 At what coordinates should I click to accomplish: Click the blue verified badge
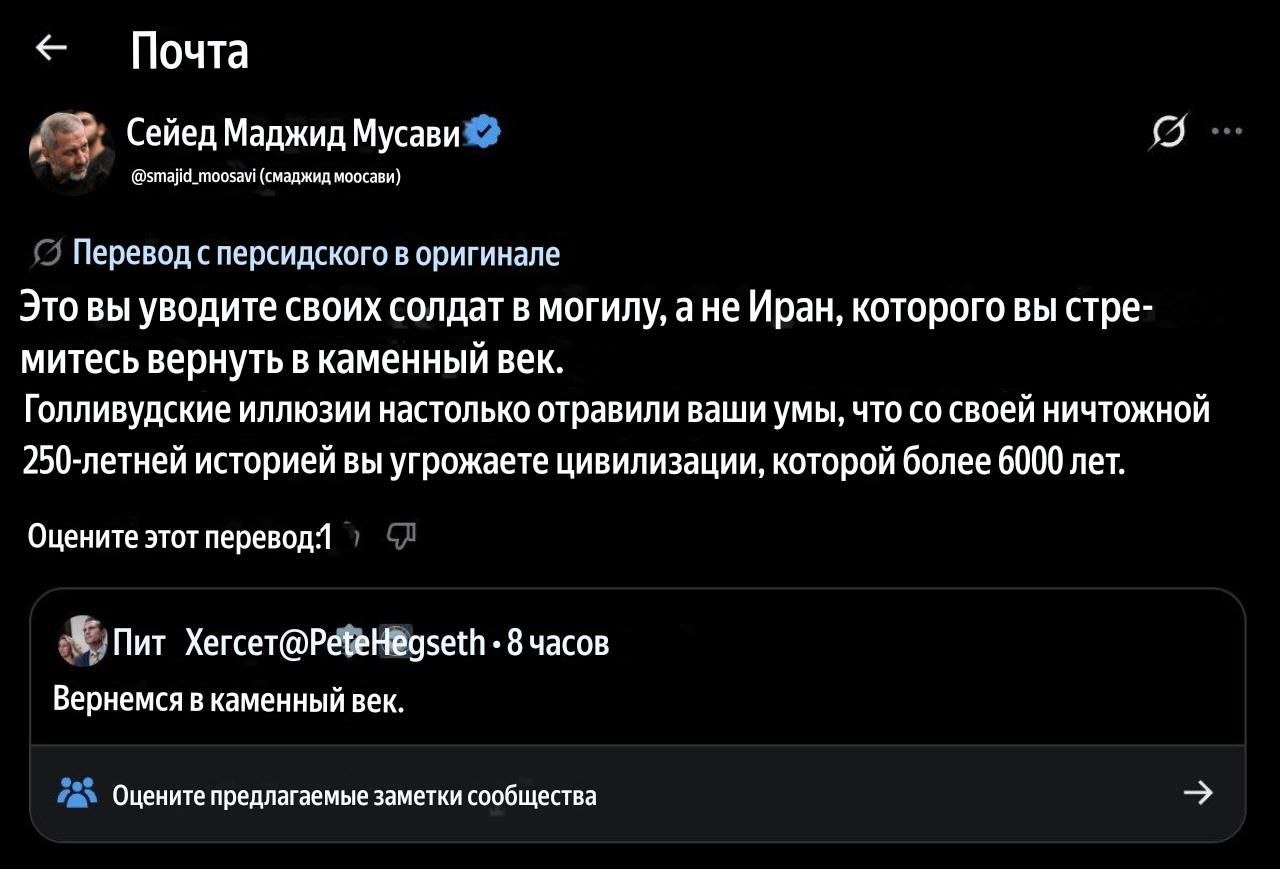pos(485,132)
